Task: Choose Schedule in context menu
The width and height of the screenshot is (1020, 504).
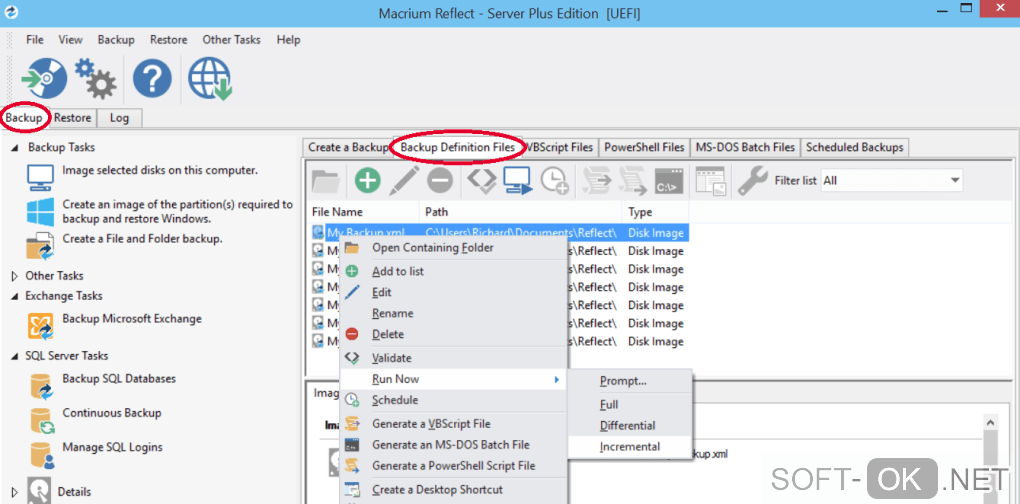Action: [x=453, y=400]
